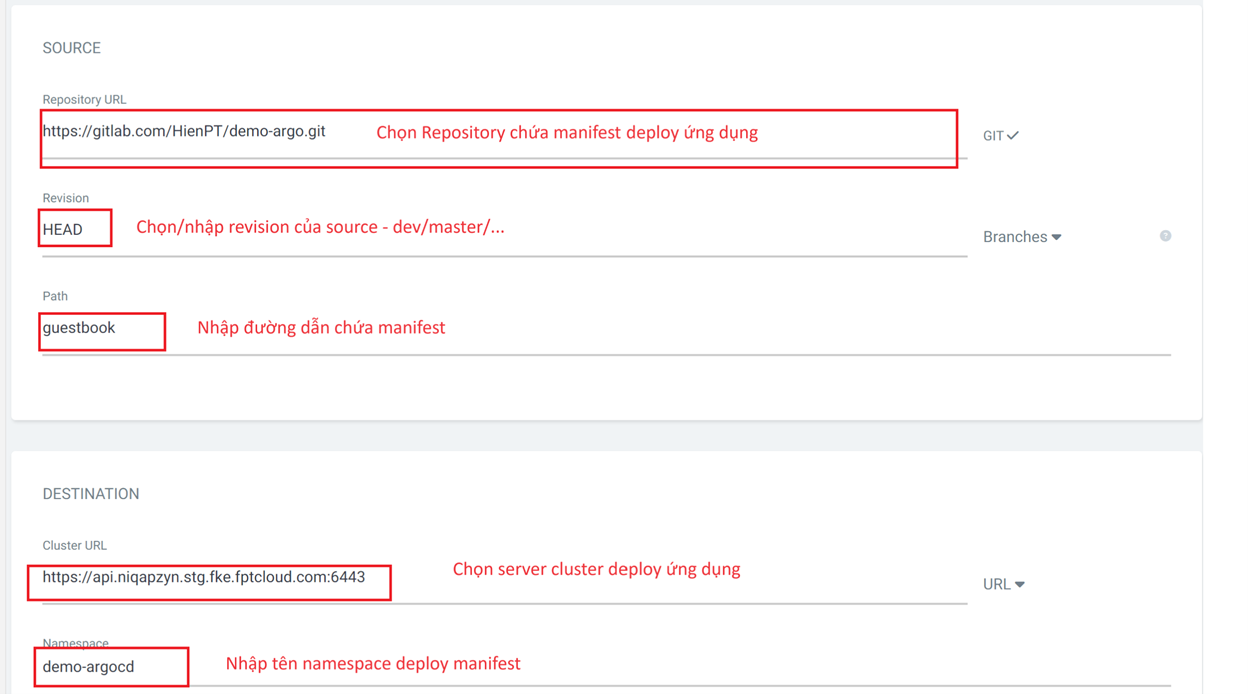
Task: Click the Cluster URL field label
Action: tap(74, 546)
